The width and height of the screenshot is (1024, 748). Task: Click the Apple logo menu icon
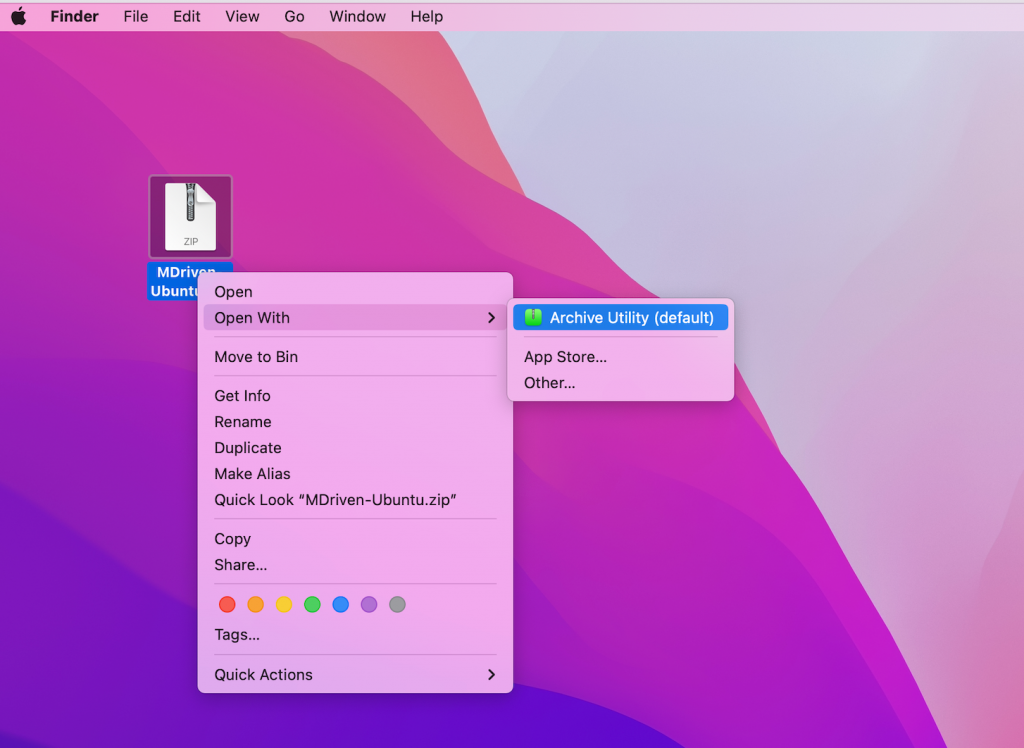18,16
